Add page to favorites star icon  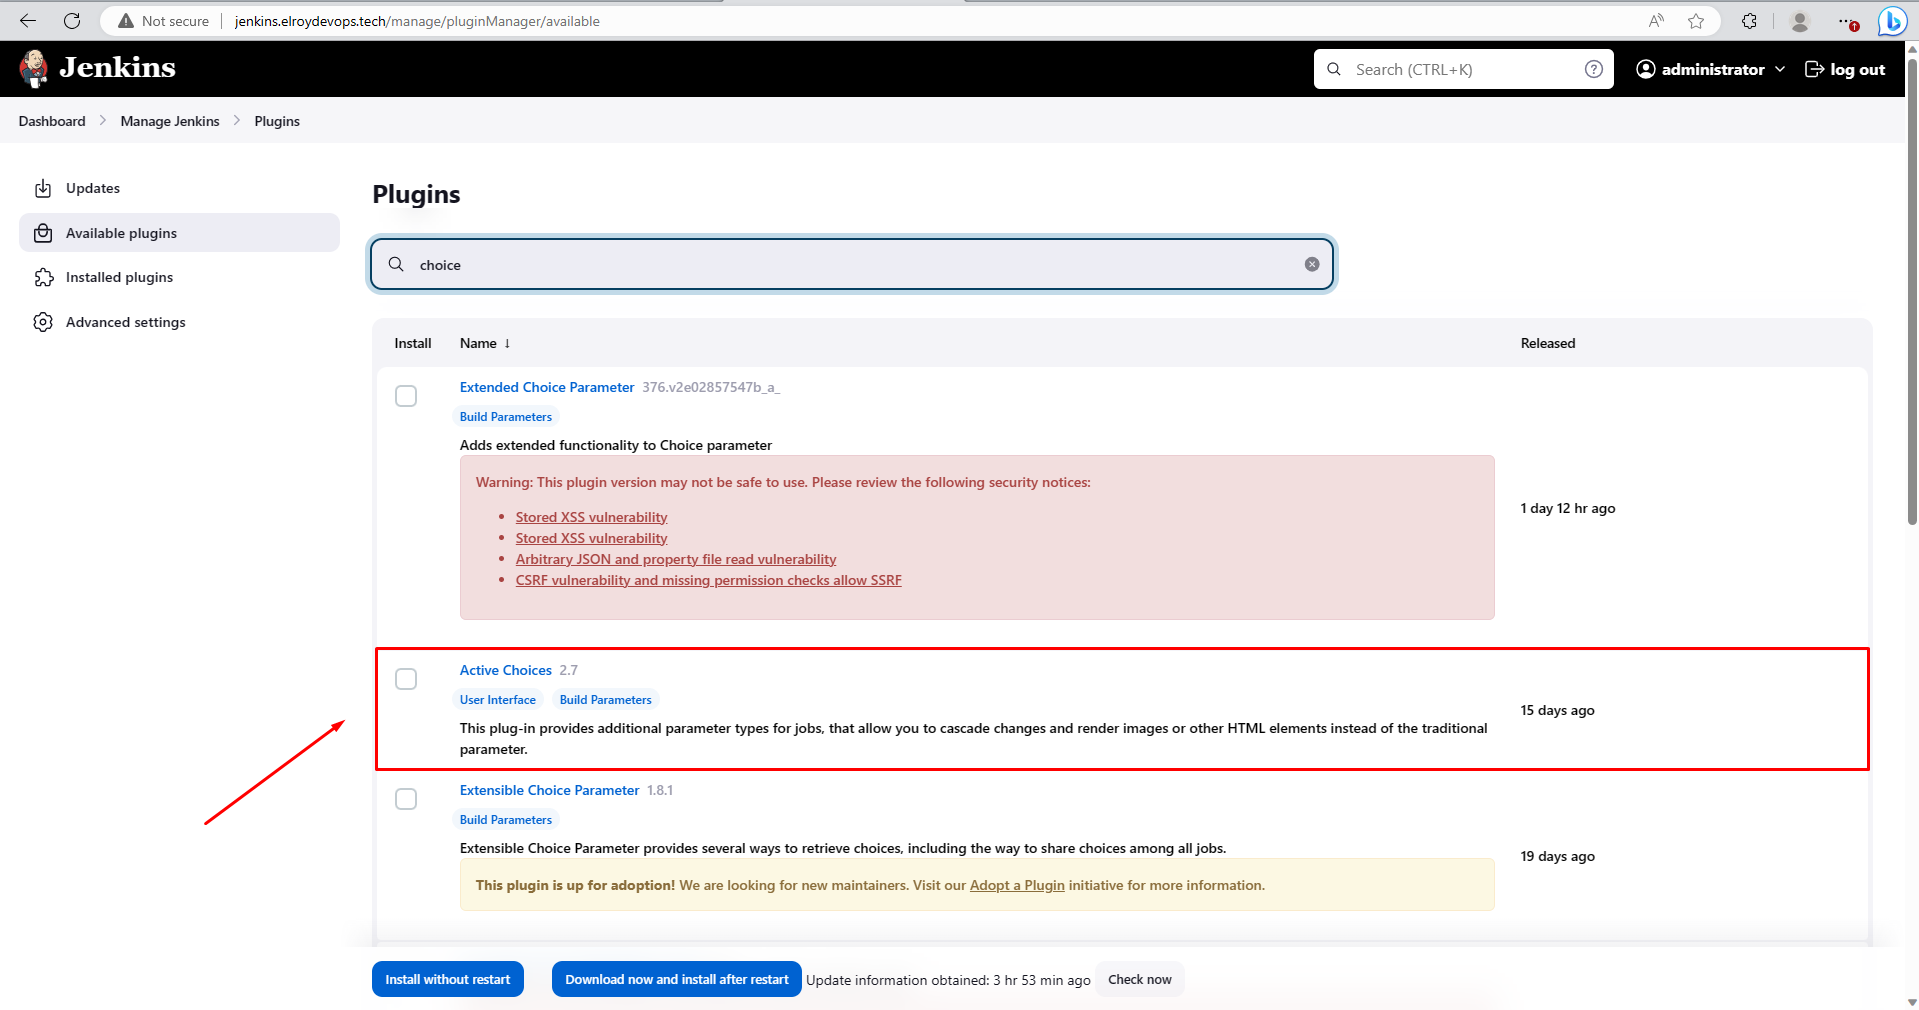[1696, 21]
